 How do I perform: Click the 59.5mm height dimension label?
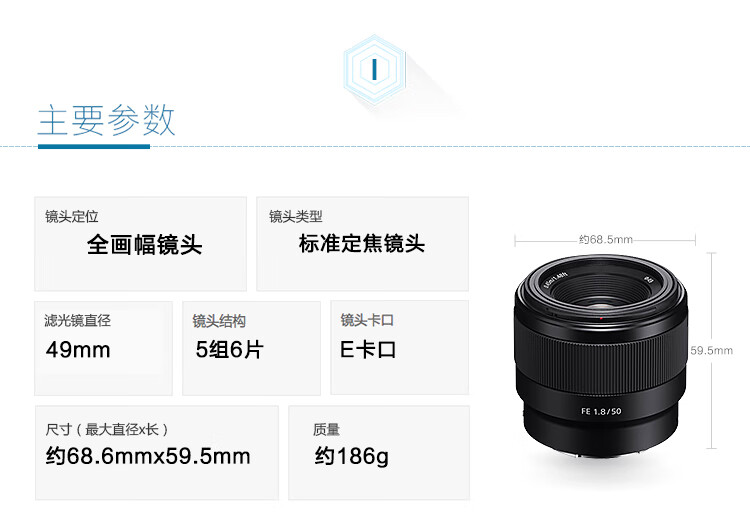[711, 351]
